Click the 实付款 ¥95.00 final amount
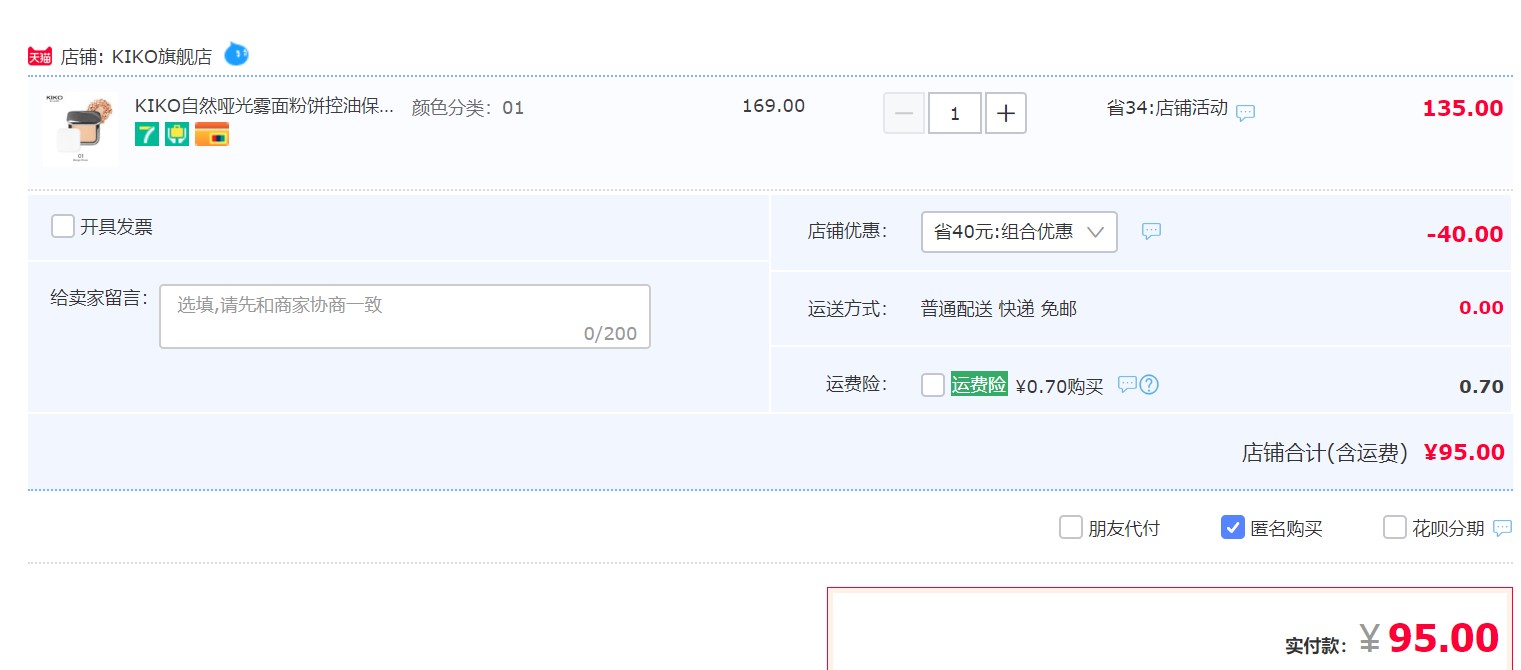This screenshot has width=1521, height=670. click(x=1392, y=637)
